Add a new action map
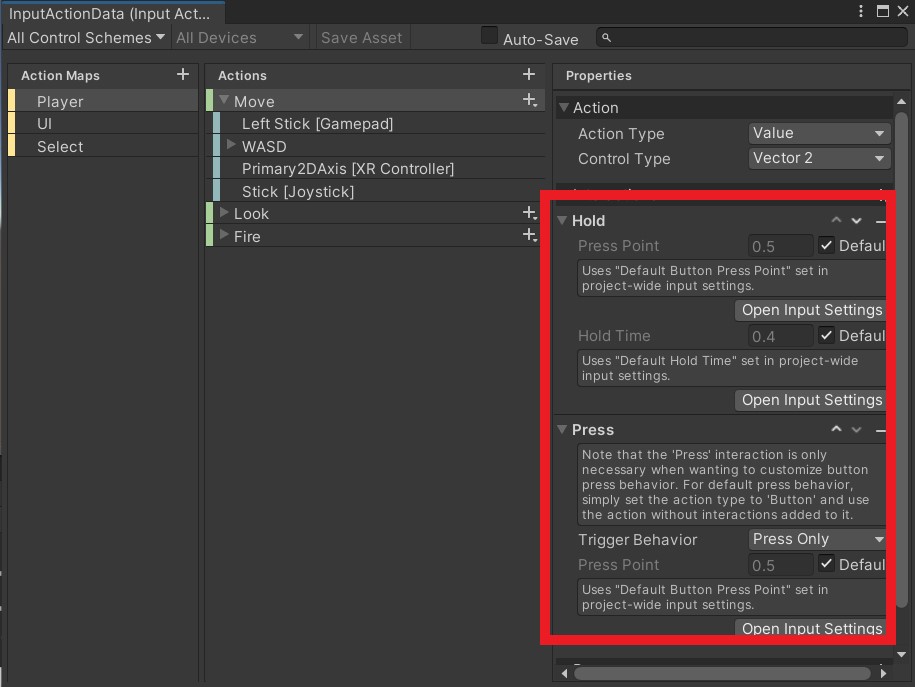The width and height of the screenshot is (915, 687). [183, 75]
